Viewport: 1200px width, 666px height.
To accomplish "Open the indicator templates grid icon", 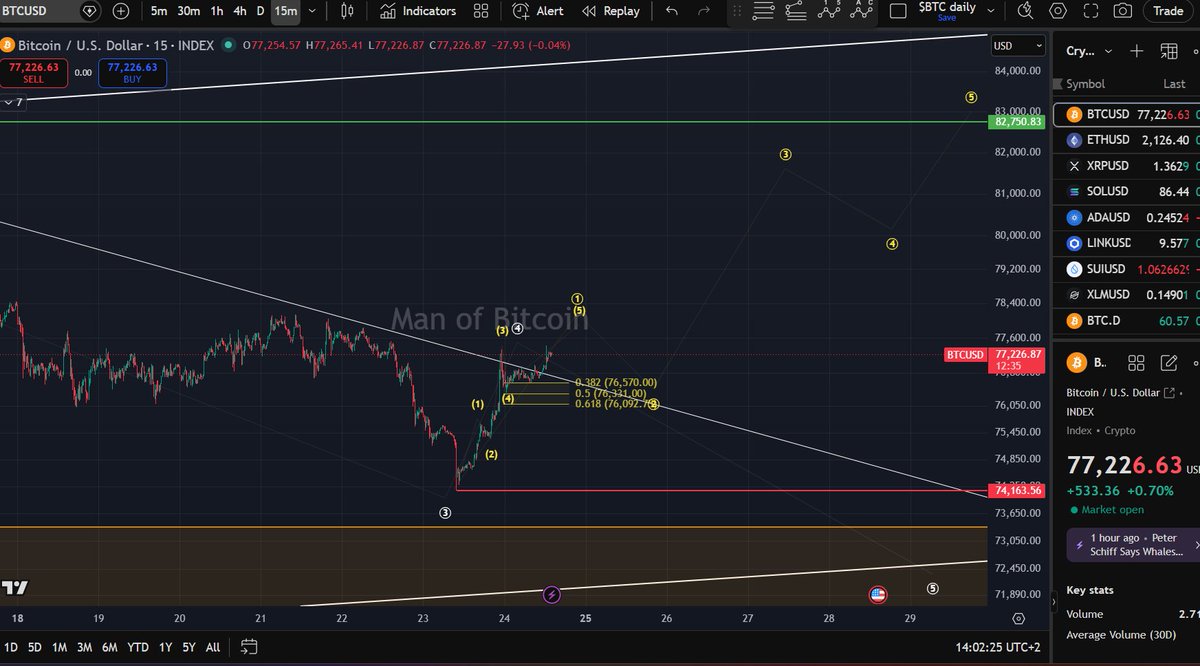I will [x=481, y=11].
